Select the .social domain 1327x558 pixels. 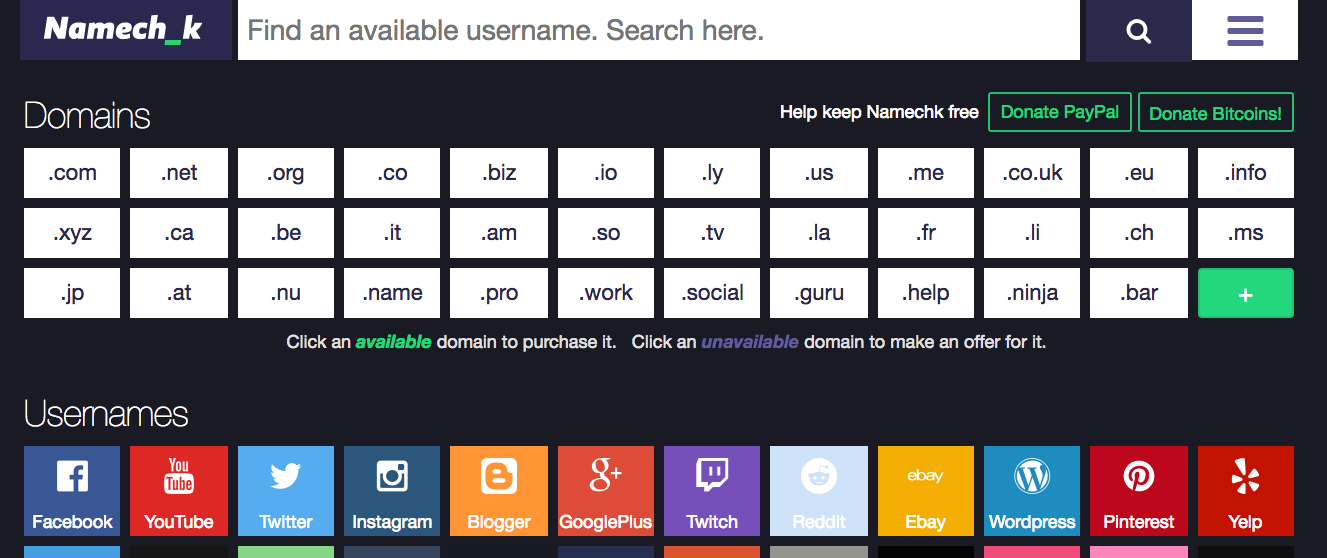click(712, 293)
